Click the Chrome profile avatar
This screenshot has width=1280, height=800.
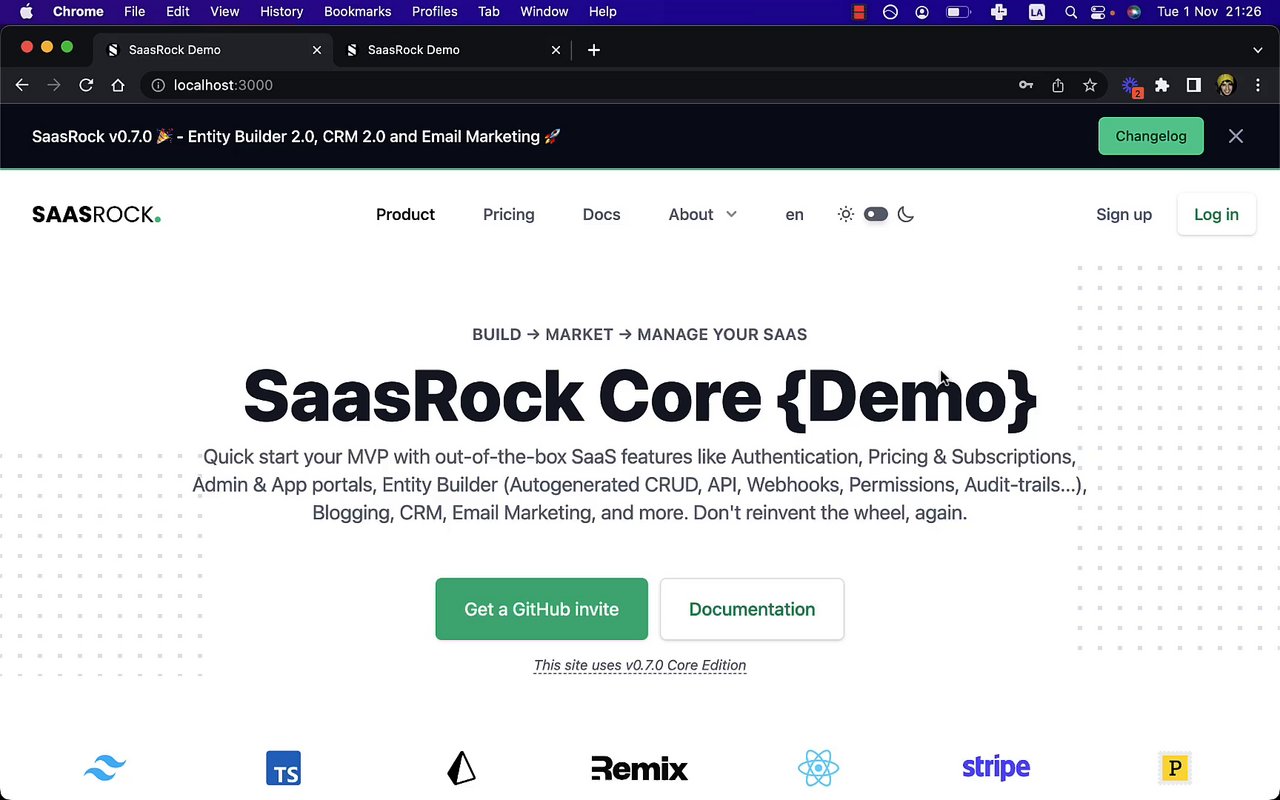[x=1226, y=85]
